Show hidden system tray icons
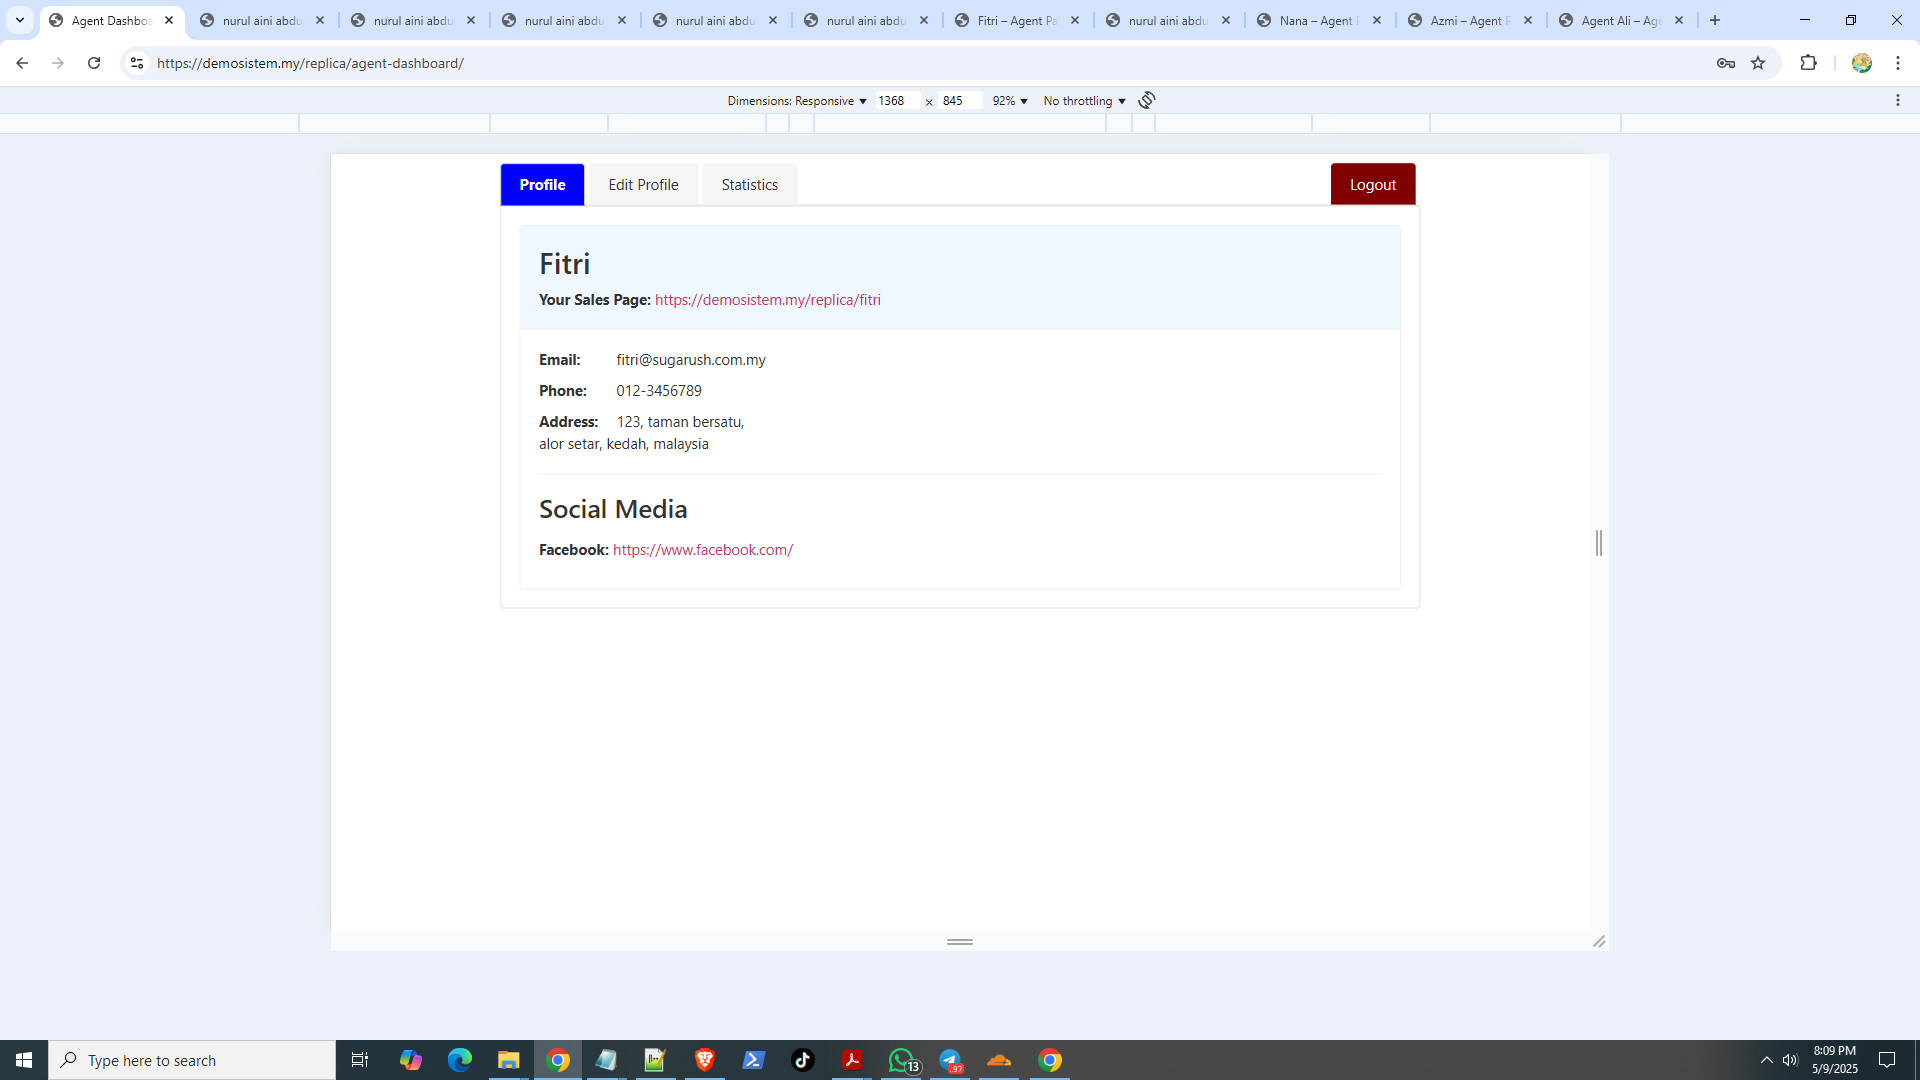 1767,1060
